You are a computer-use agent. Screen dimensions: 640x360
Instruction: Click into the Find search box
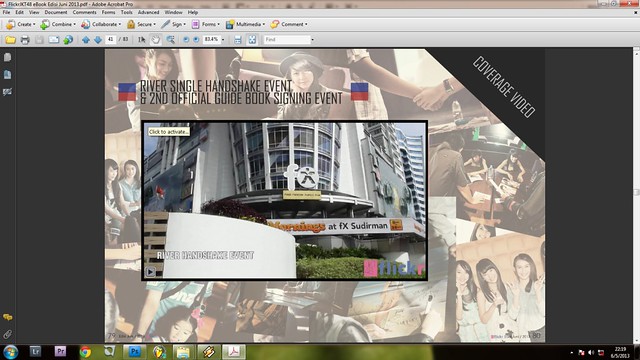click(x=287, y=40)
